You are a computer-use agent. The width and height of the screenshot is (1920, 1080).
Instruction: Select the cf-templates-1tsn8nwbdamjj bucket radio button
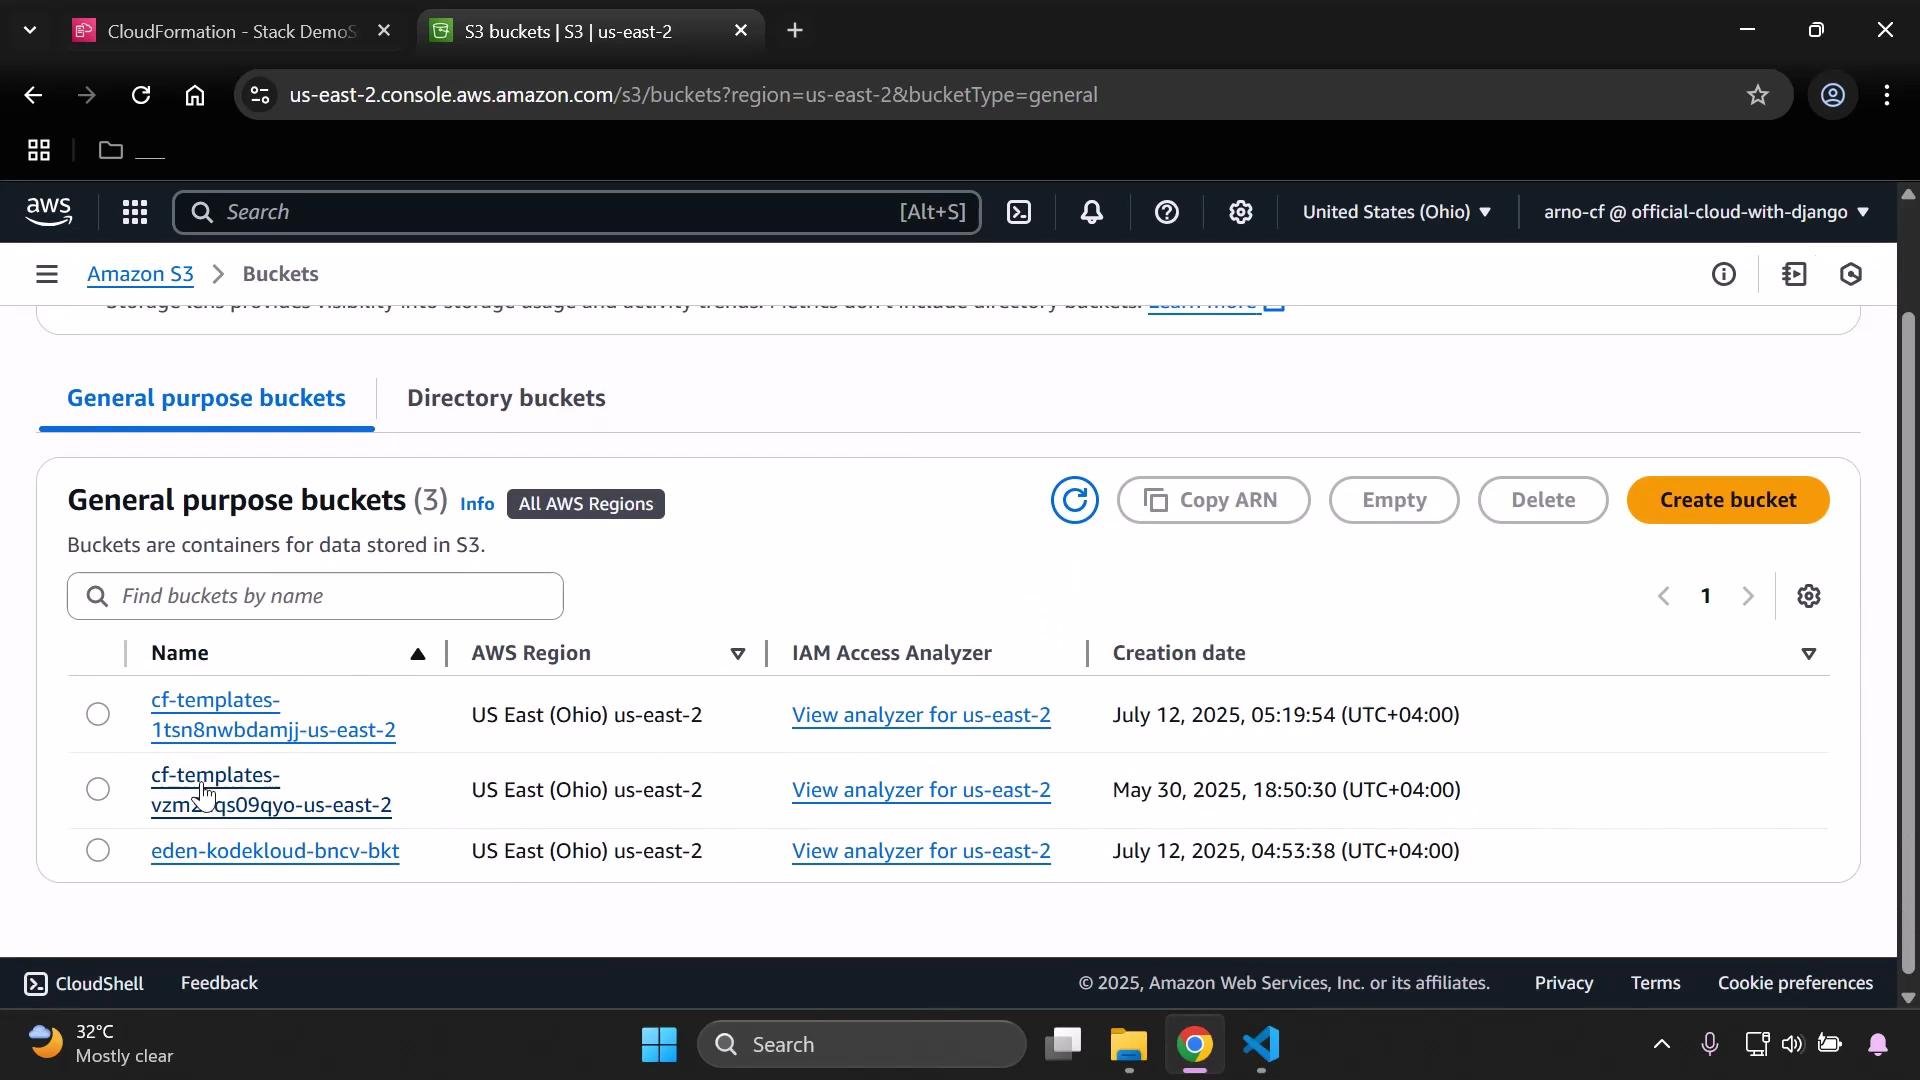pos(98,714)
